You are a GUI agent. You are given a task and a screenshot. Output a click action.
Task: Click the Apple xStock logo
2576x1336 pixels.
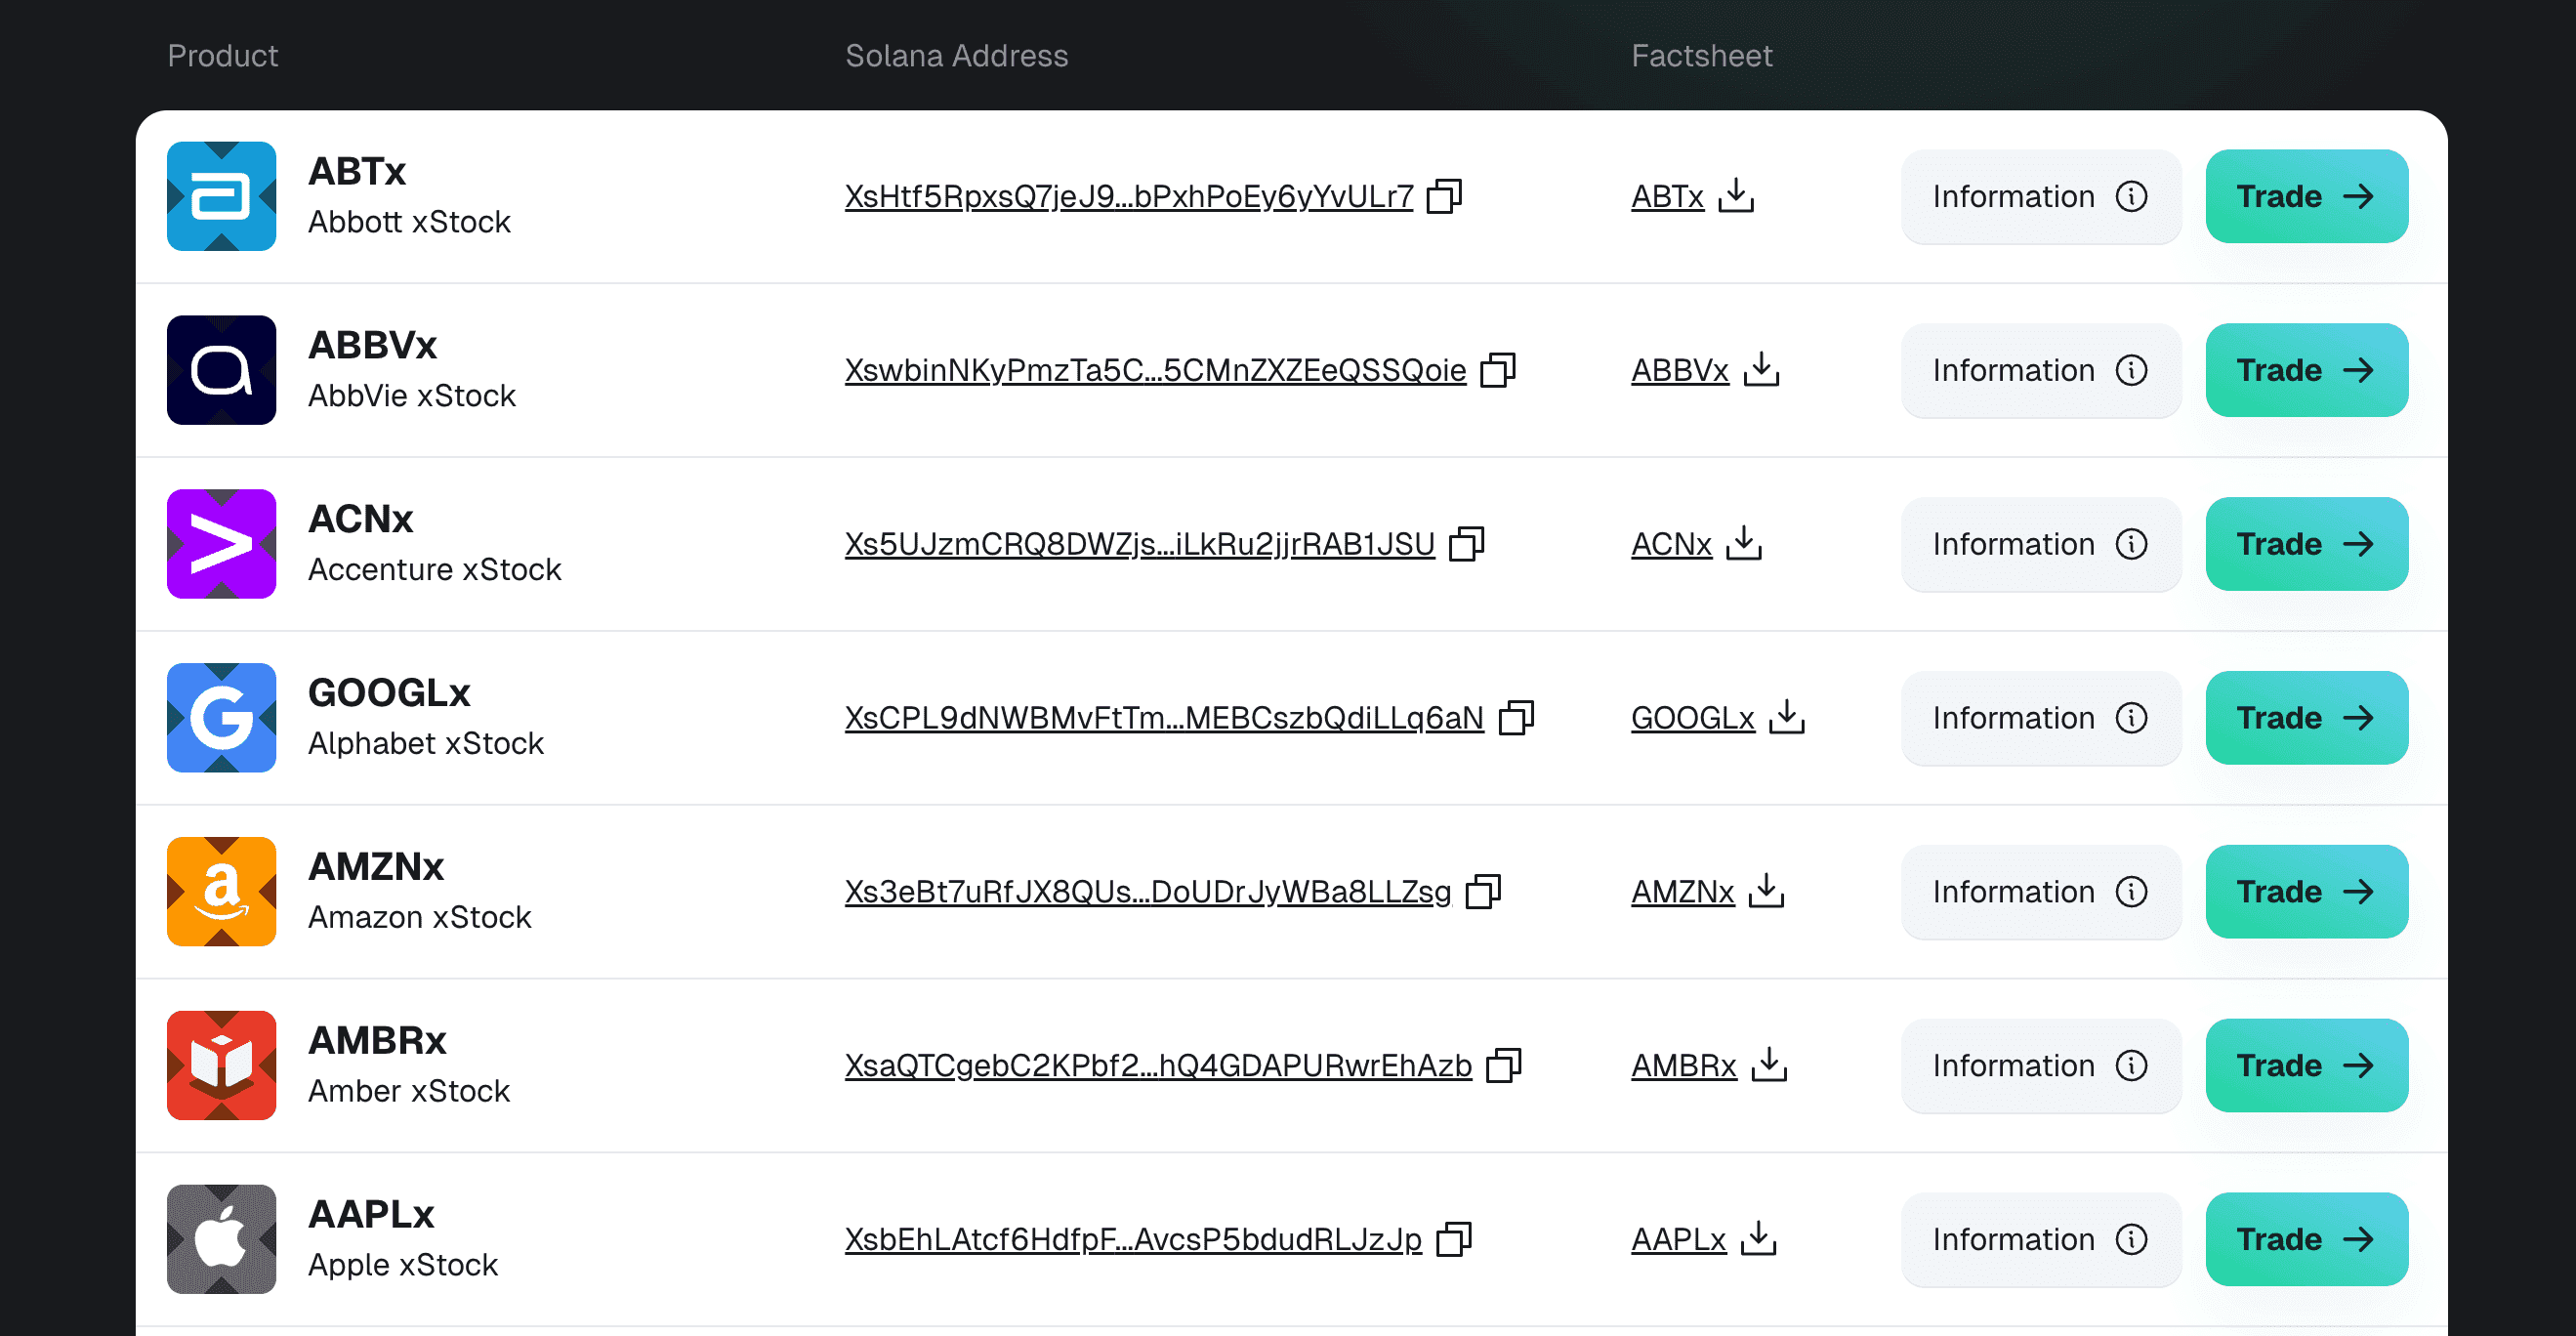(221, 1240)
